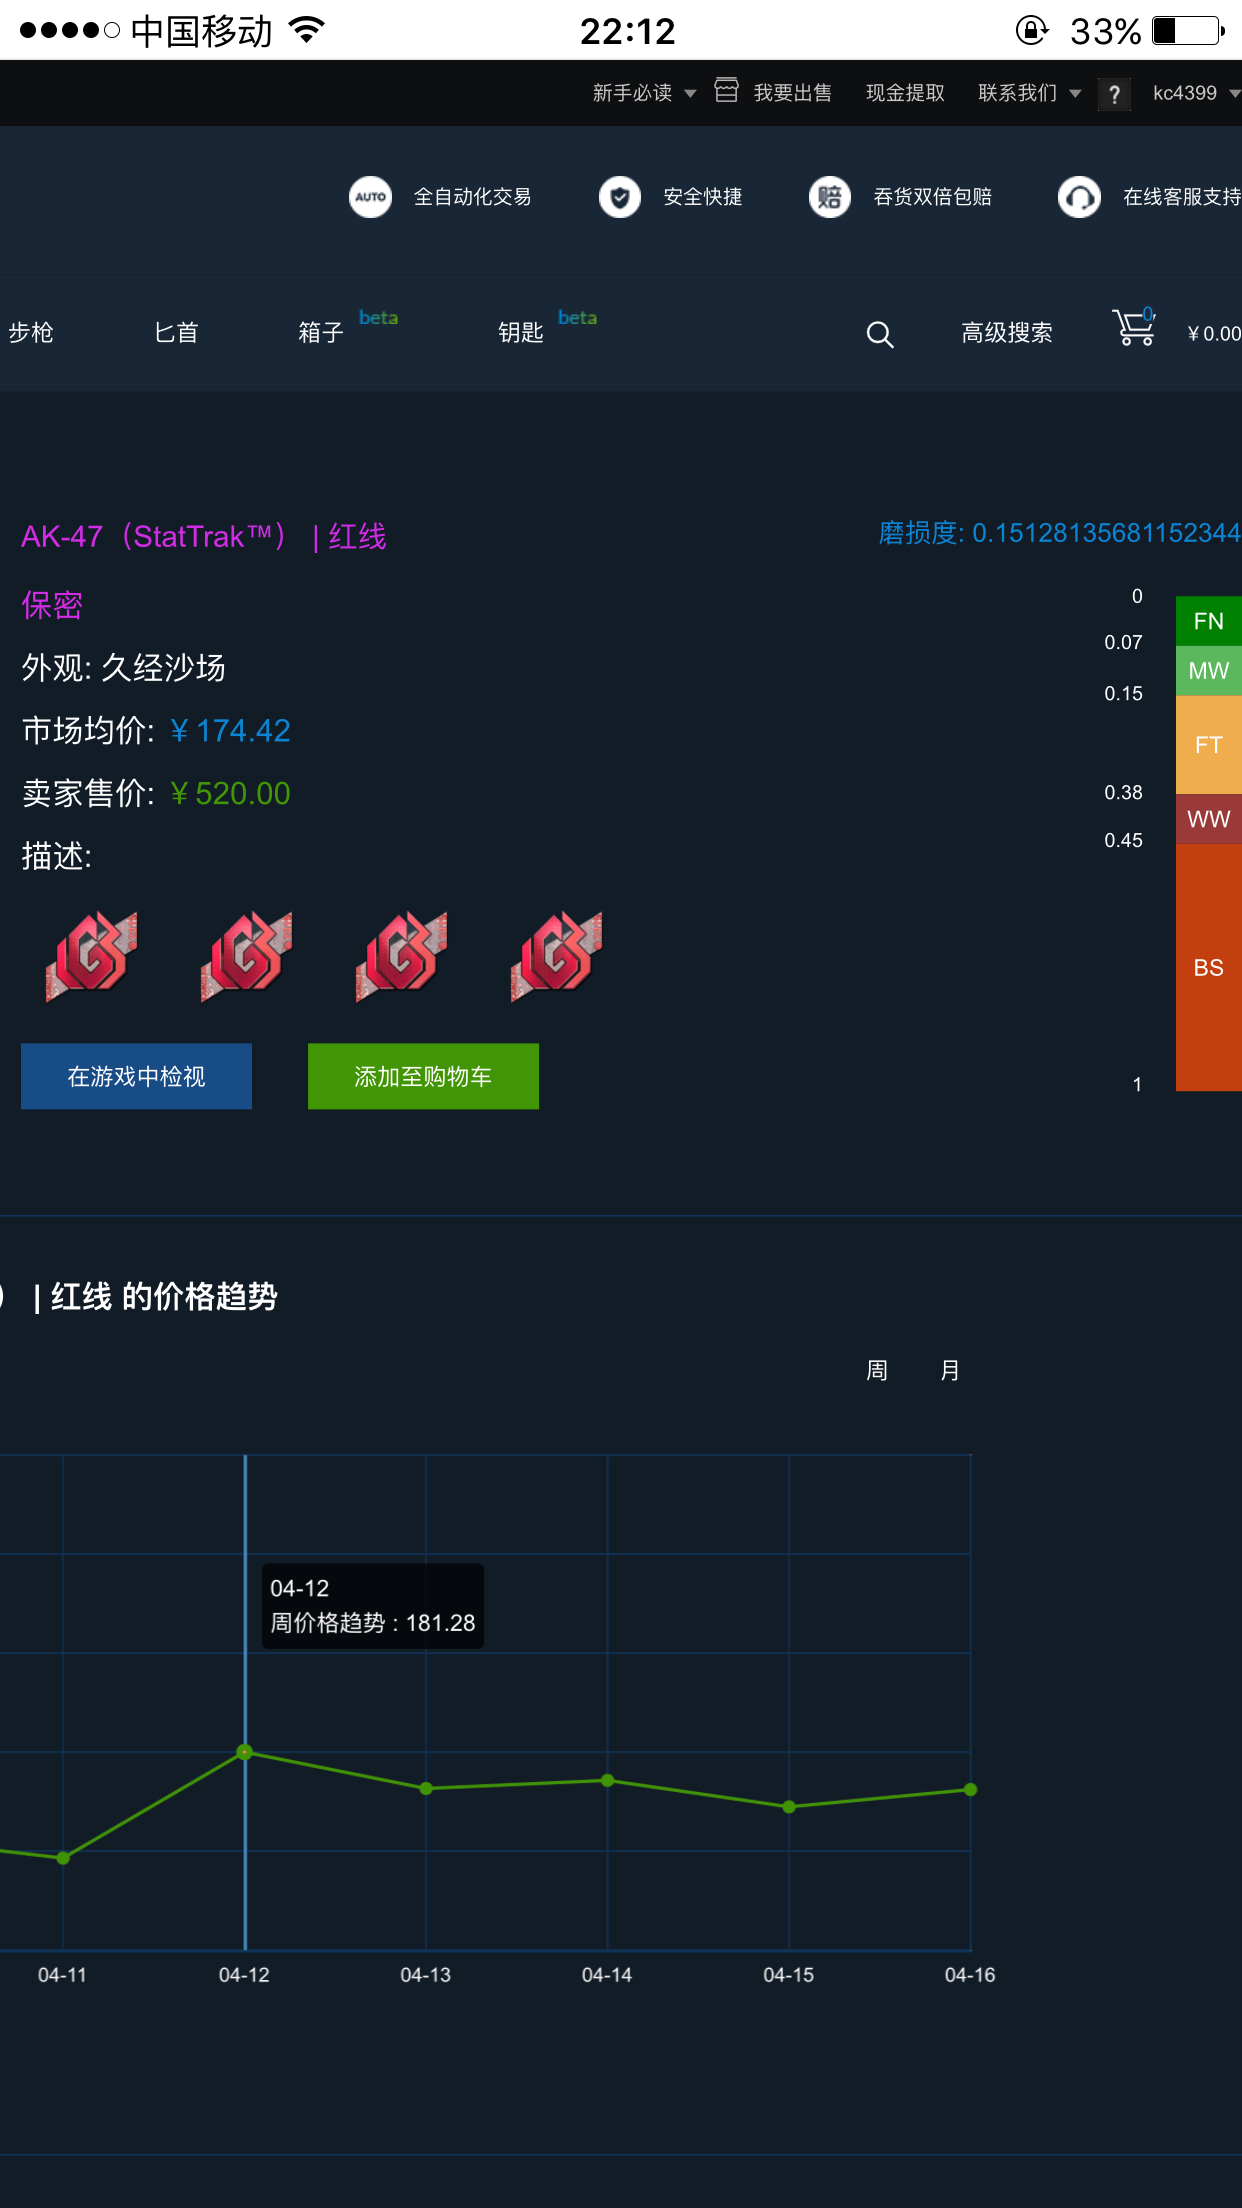The image size is (1242, 2208).
Task: Click the double compensation 赔 icon
Action: point(830,197)
